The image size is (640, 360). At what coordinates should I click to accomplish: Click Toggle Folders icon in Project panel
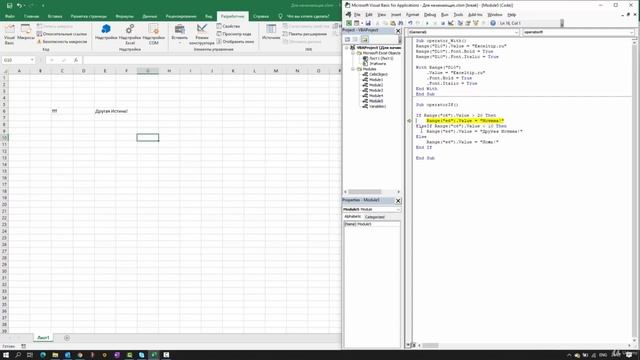click(x=364, y=39)
